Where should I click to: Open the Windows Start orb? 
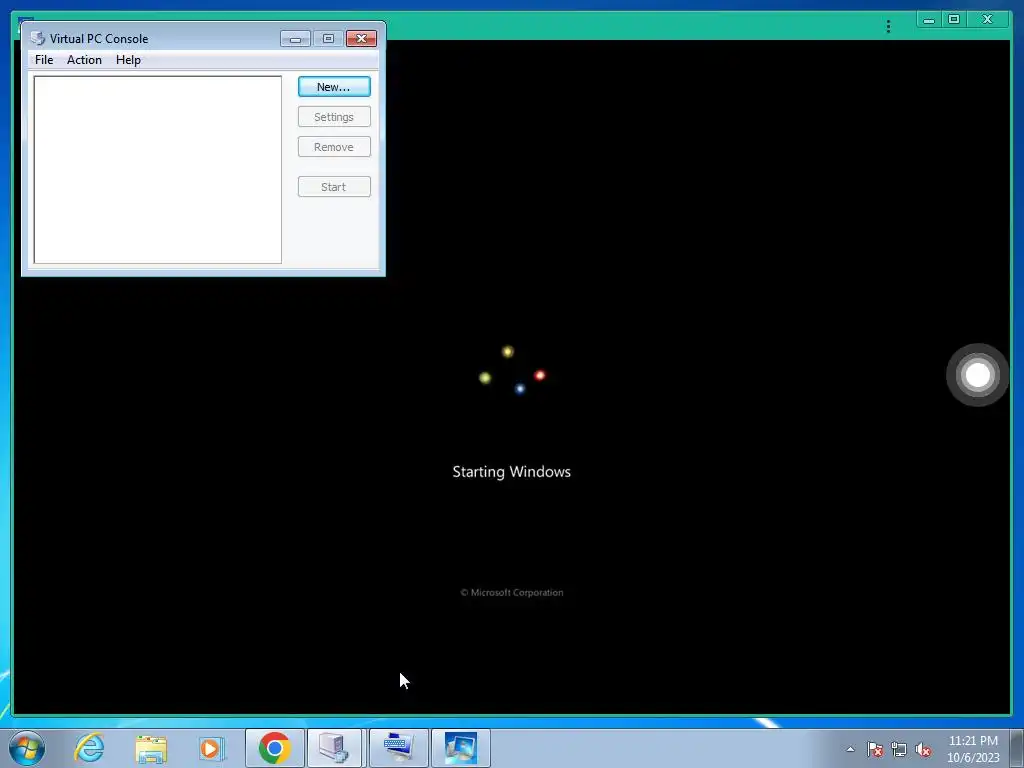[x=27, y=748]
